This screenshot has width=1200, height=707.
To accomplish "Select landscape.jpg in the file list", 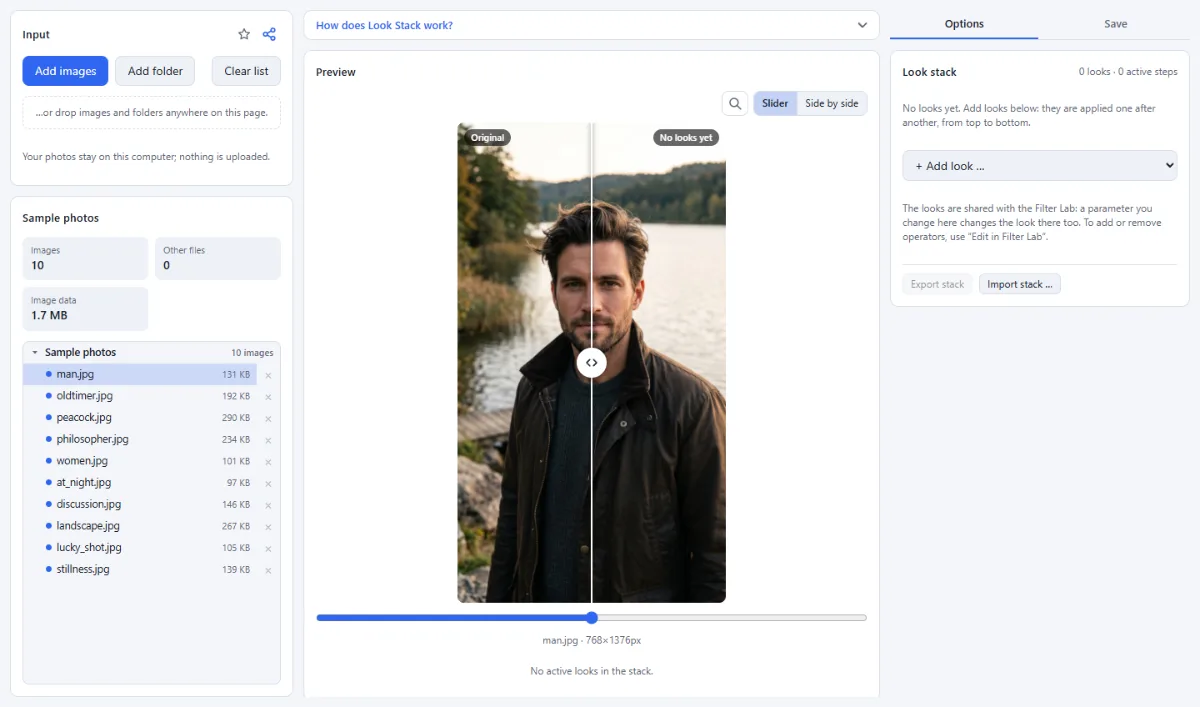I will (x=140, y=526).
